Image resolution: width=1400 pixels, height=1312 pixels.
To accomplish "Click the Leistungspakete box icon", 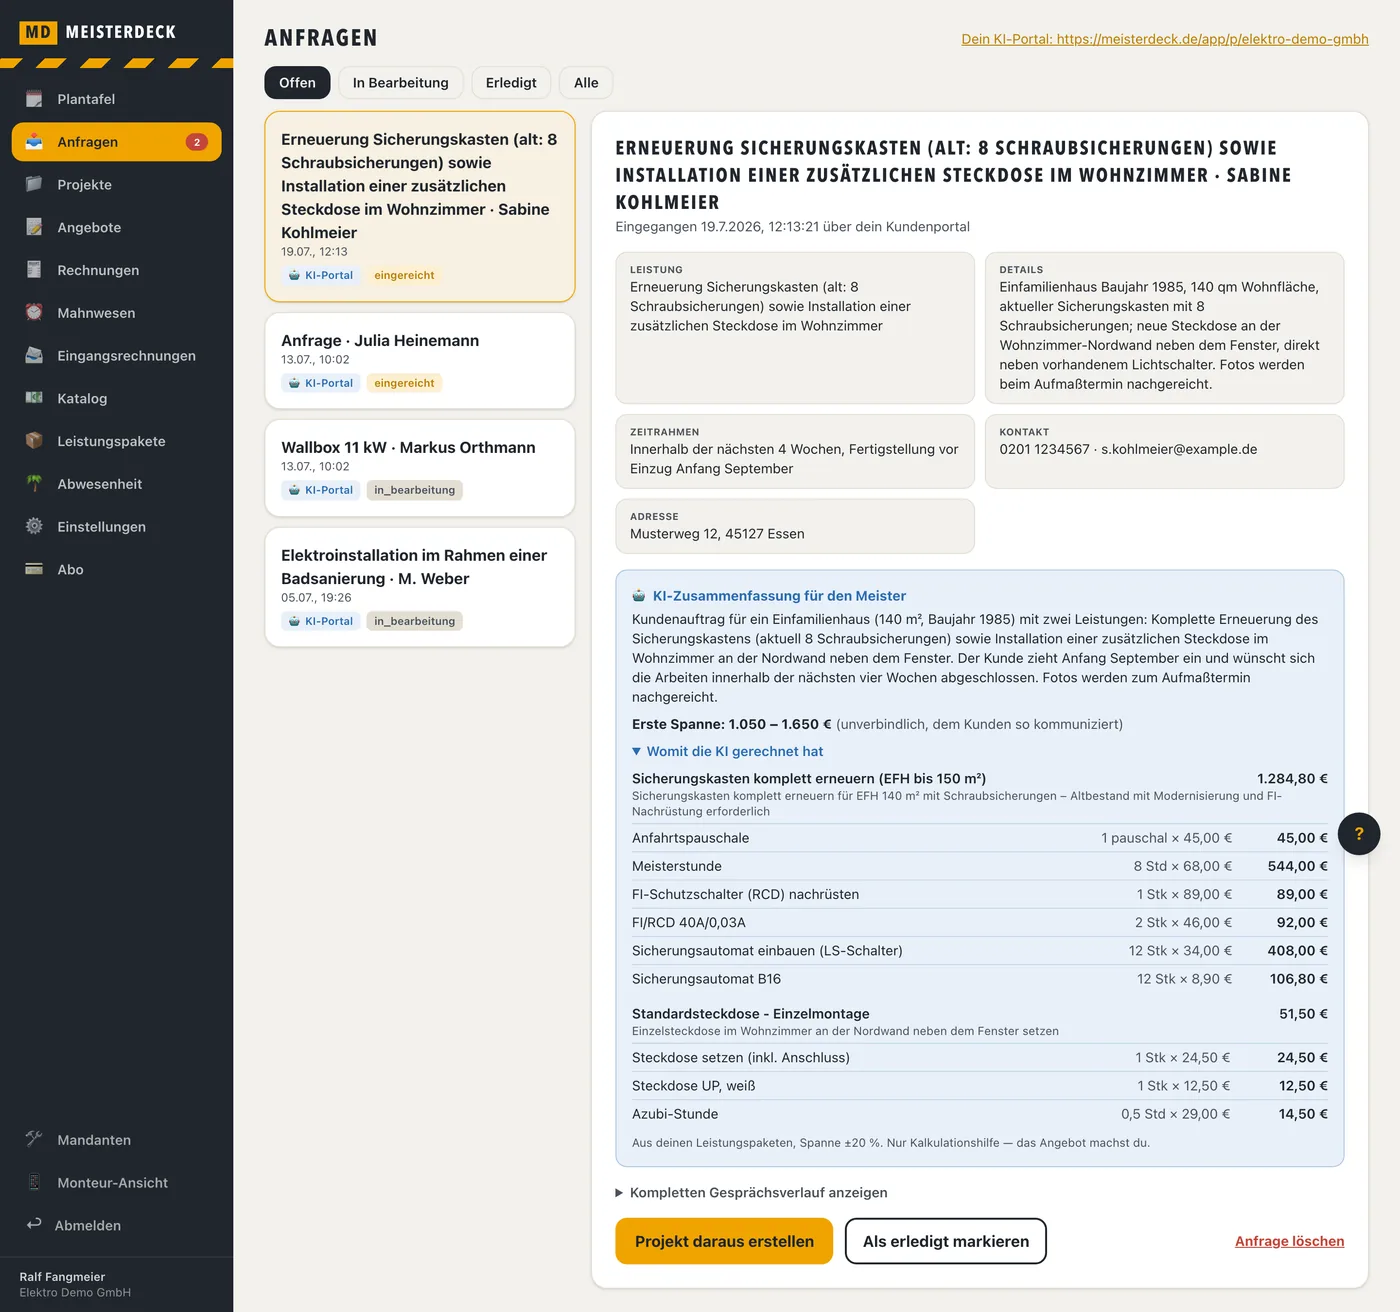I will [x=34, y=441].
